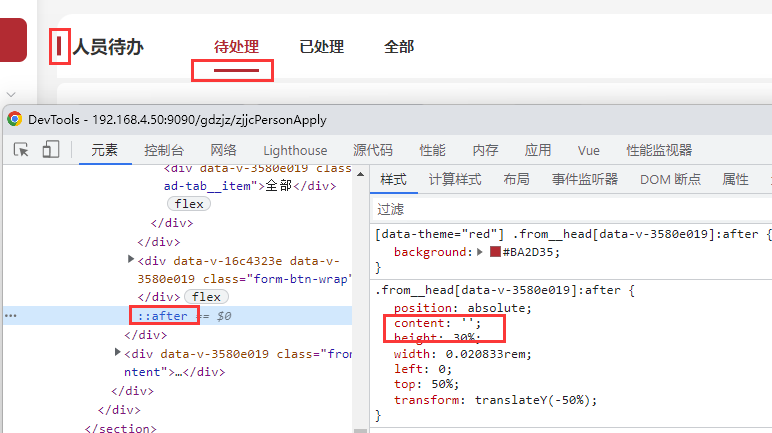Expand the form-btn-wrap div node
Image resolution: width=772 pixels, height=433 pixels.
[131, 259]
